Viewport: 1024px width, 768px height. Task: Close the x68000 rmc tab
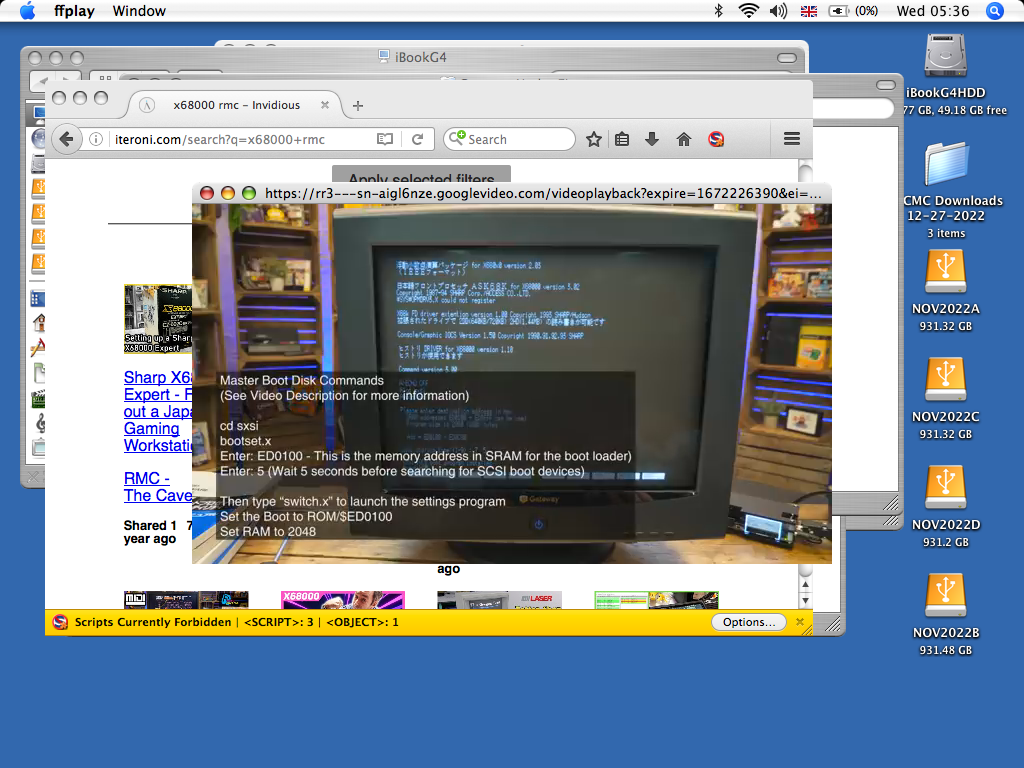[325, 104]
